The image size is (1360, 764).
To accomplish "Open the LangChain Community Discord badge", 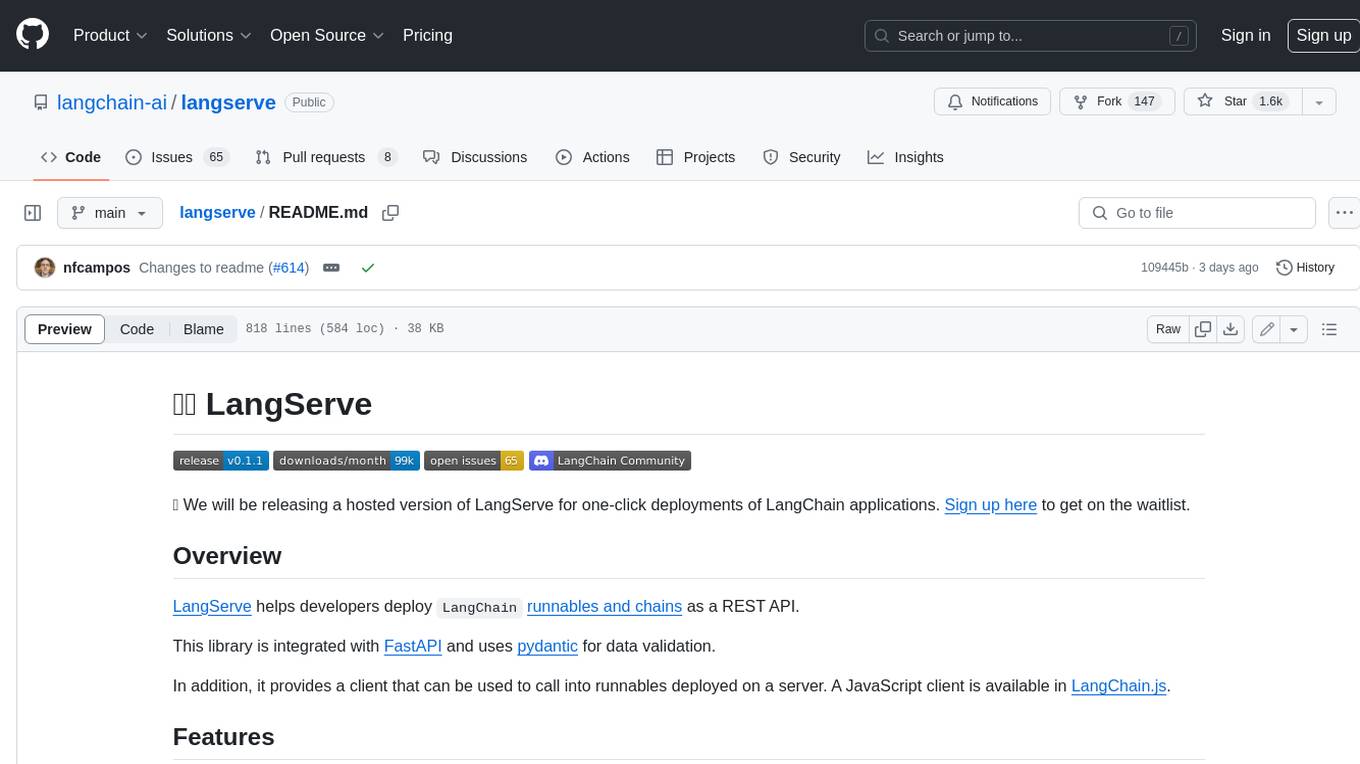I will [610, 460].
